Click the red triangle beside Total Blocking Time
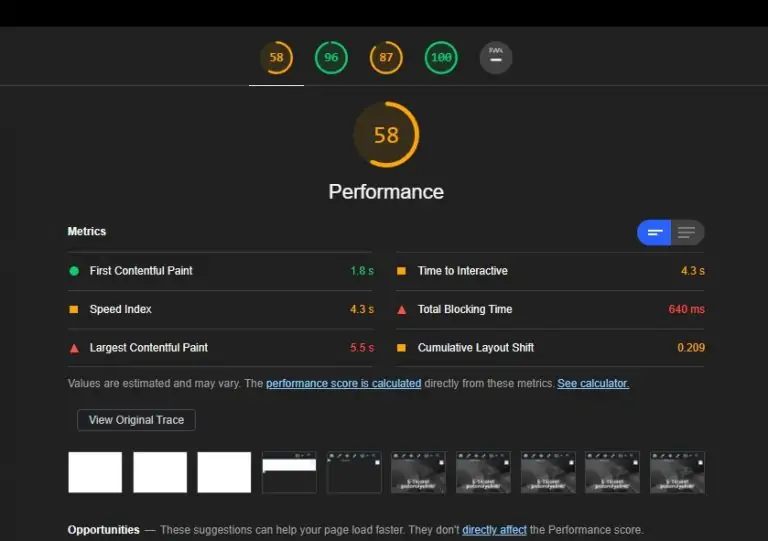This screenshot has height=541, width=768. 402,309
